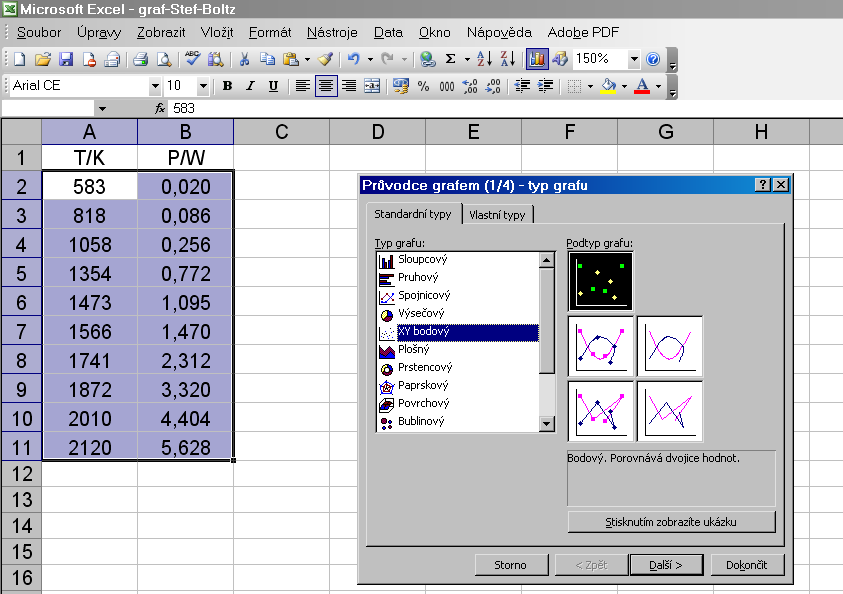Screen dimensions: 843x594
Task: Toggle Italic formatting
Action: point(250,86)
